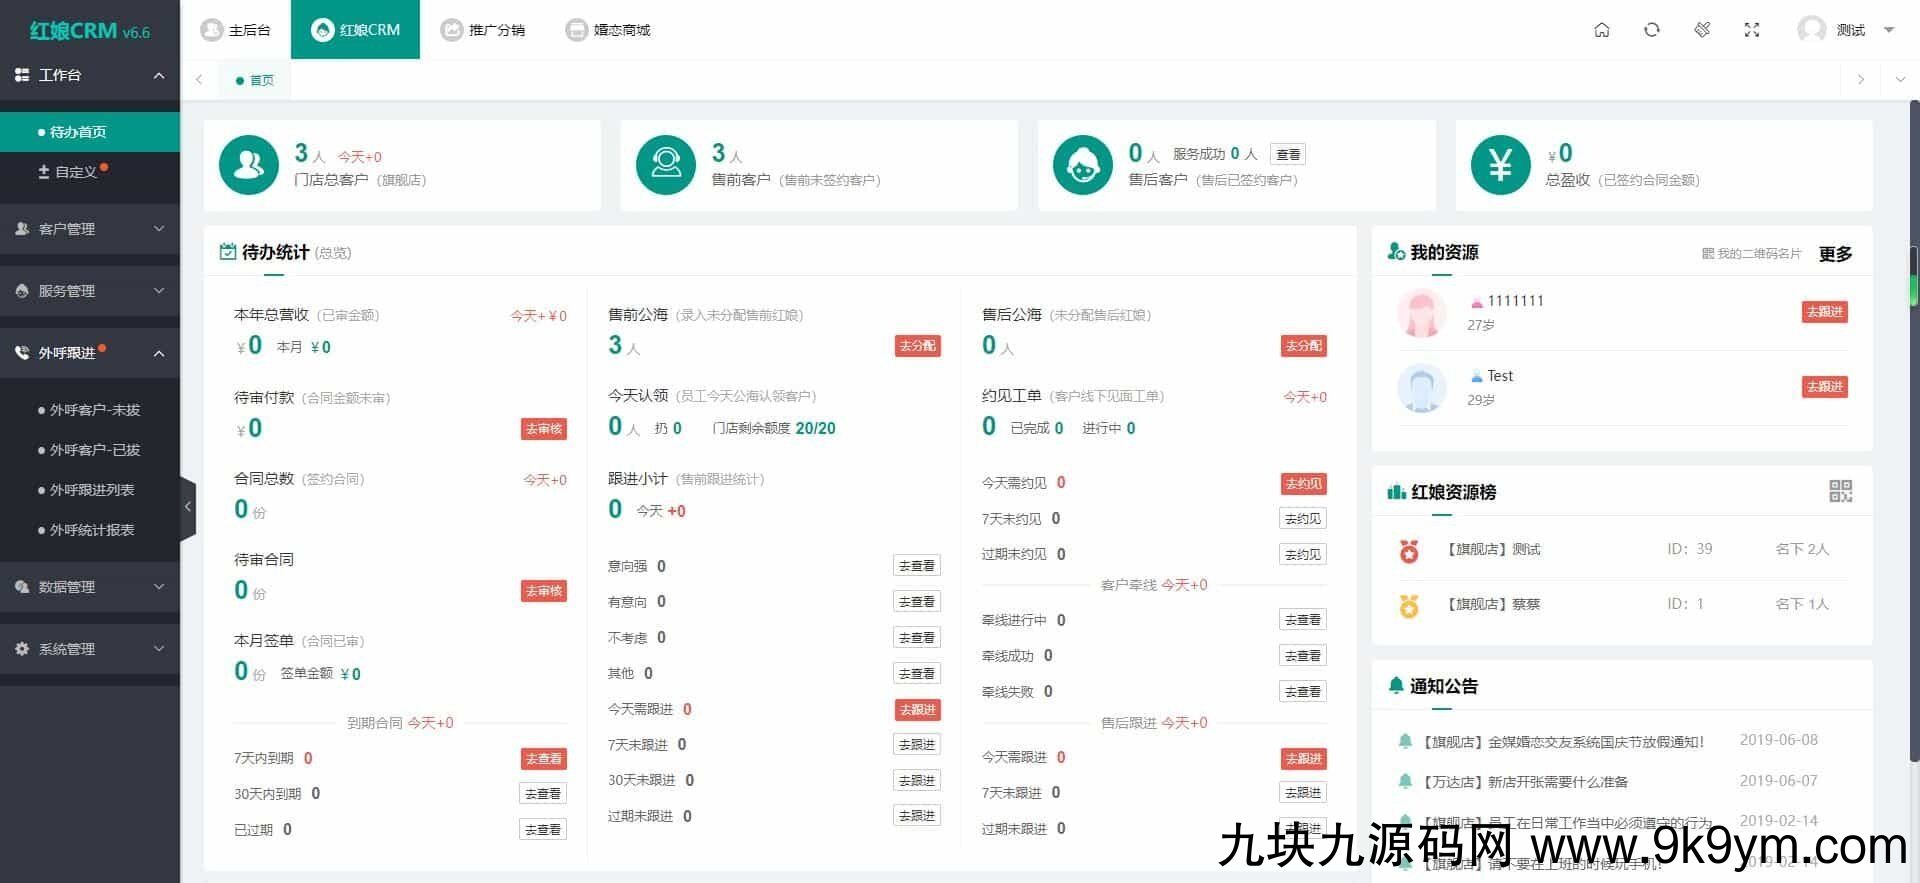Toggle fullscreen mode icon
Image resolution: width=1920 pixels, height=883 pixels.
point(1751,30)
